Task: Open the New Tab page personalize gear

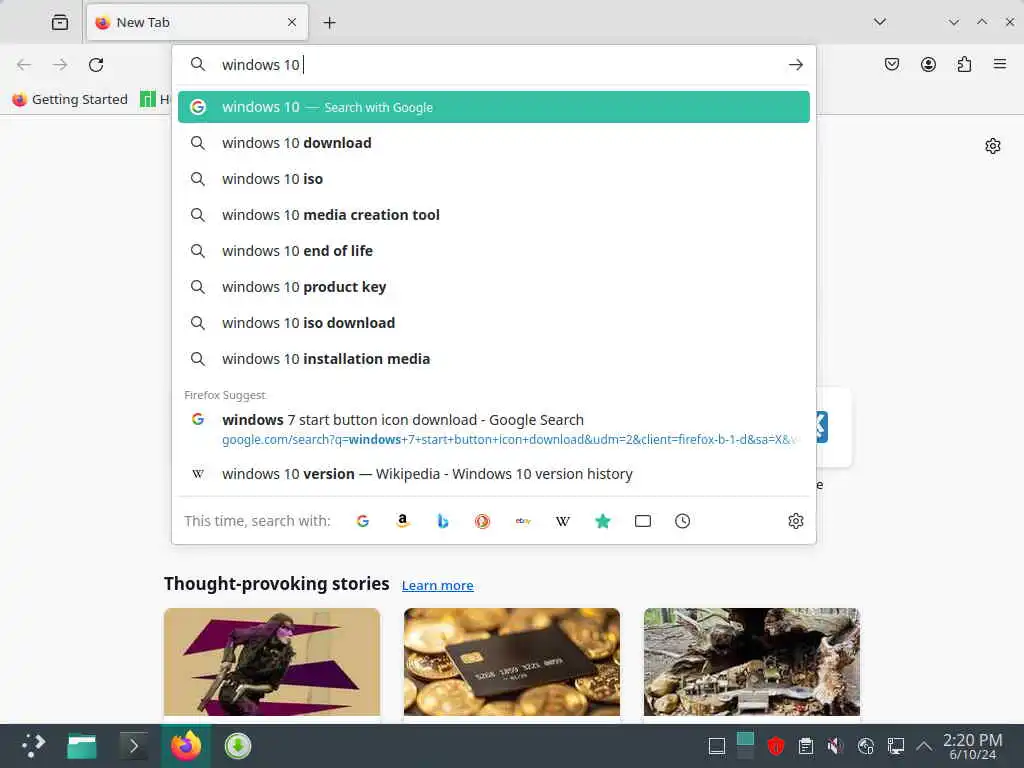Action: coord(993,146)
